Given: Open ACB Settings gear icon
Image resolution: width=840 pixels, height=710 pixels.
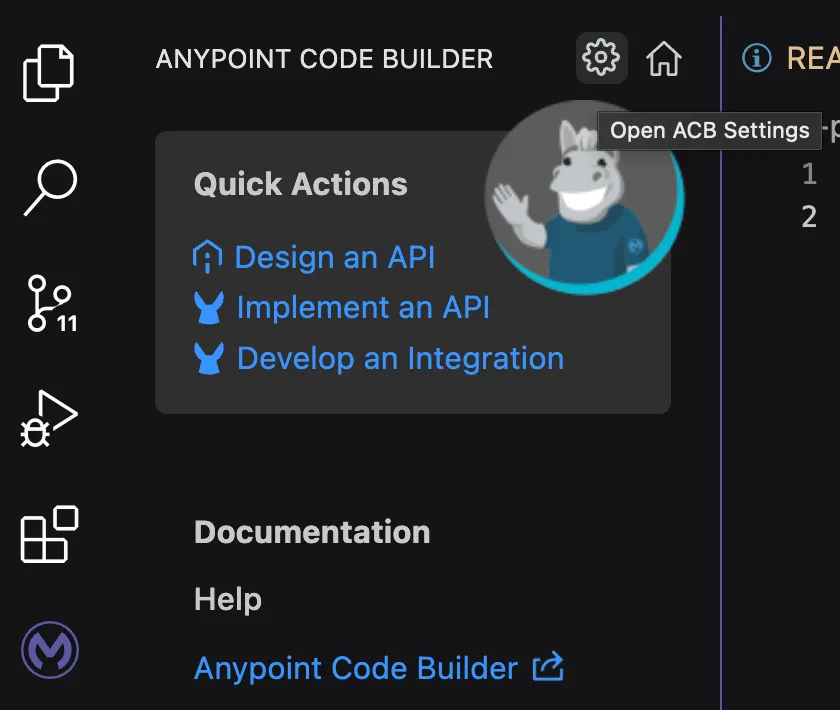Looking at the screenshot, I should 601,58.
